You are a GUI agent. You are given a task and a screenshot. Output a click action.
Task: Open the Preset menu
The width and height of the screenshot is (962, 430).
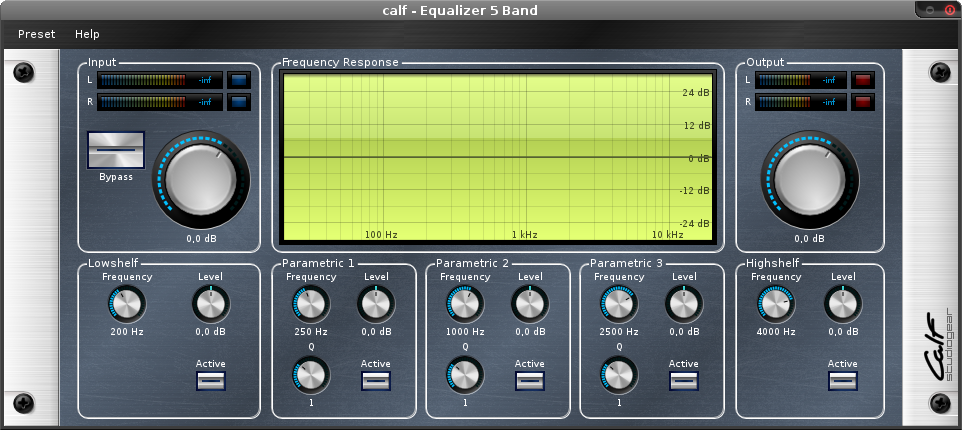[36, 34]
